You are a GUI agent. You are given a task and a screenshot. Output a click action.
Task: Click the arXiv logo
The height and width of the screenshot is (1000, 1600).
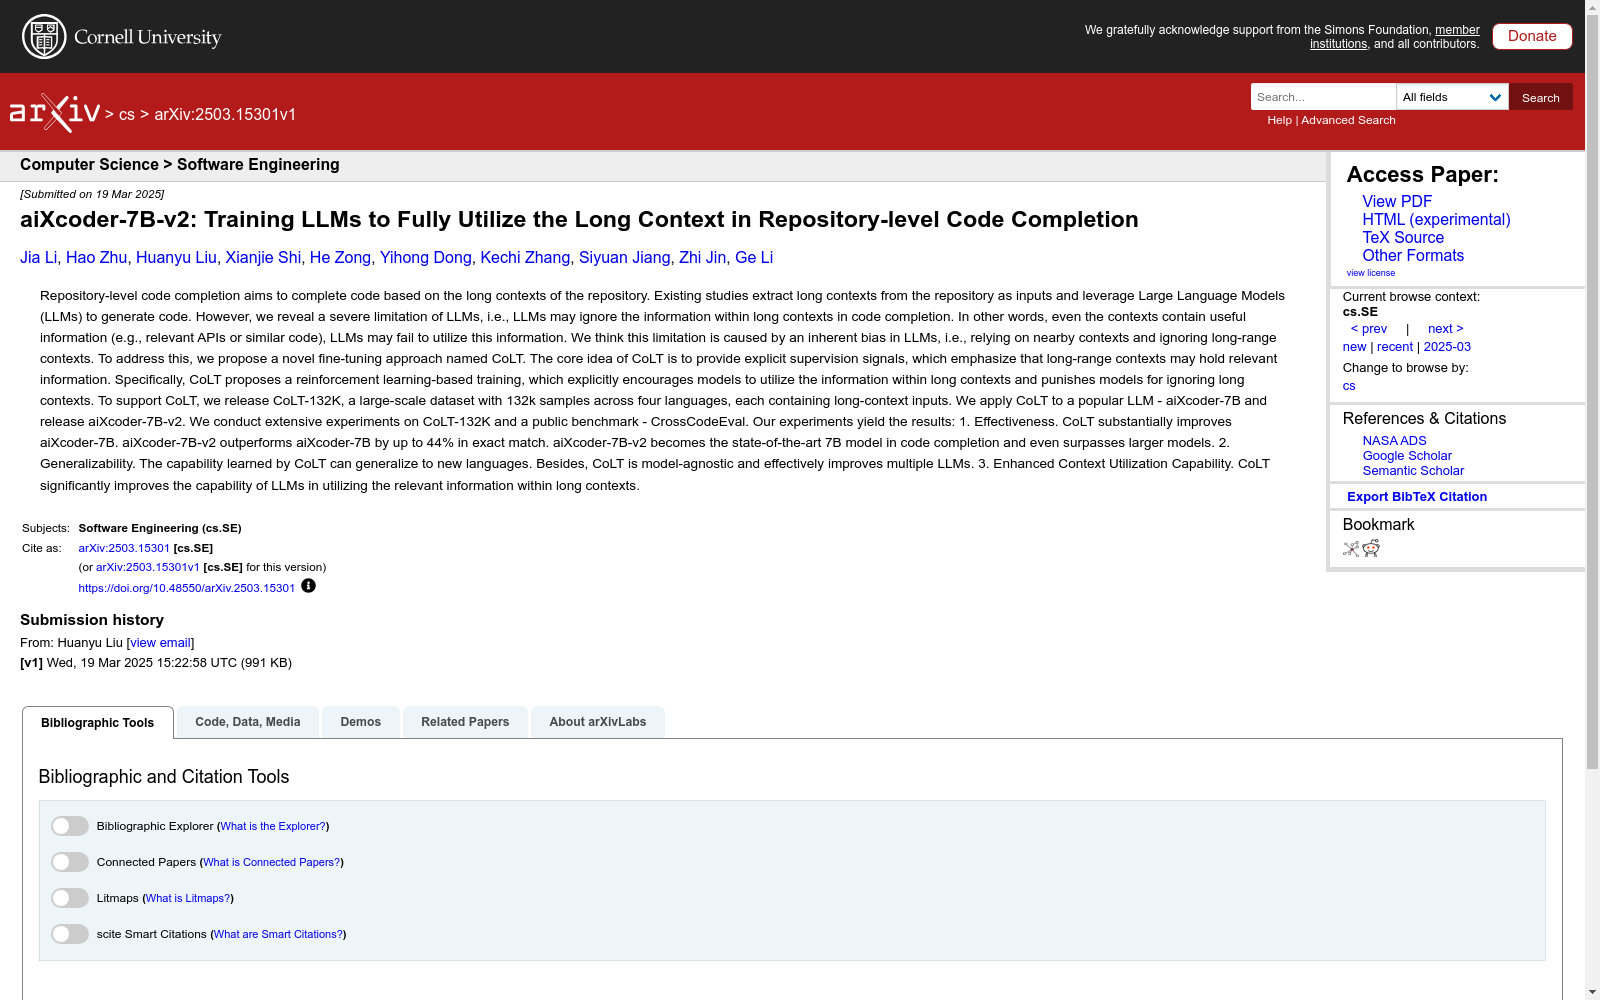click(55, 113)
